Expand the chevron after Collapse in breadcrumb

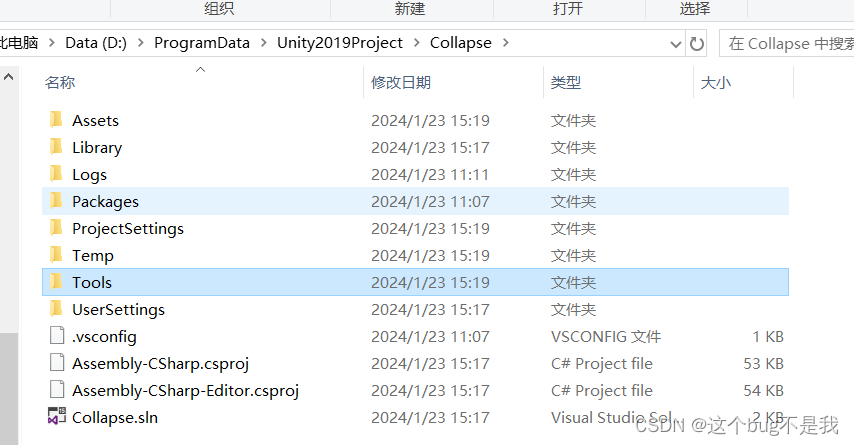(x=505, y=42)
